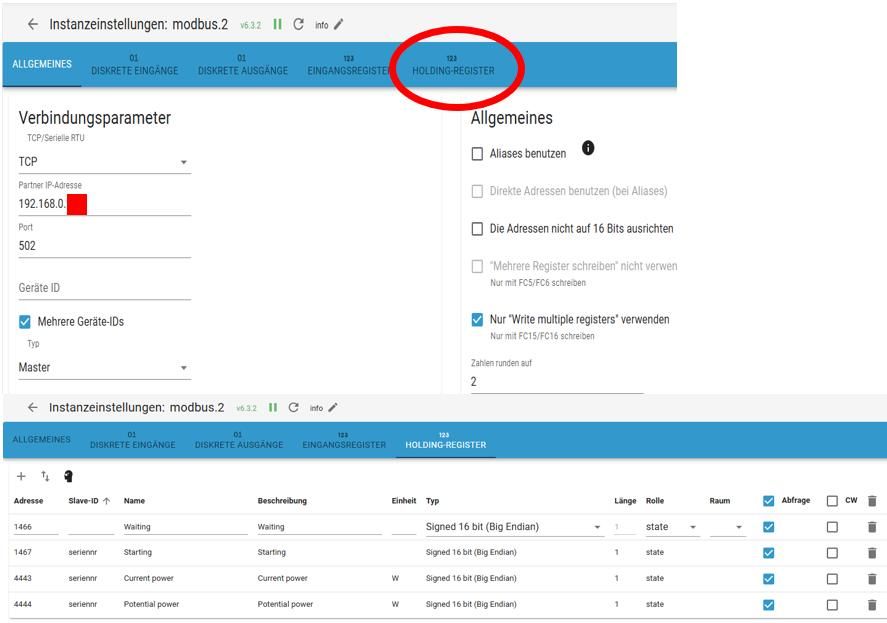This screenshot has width=887, height=623.
Task: Click the 'Current power' name cell
Action: (x=149, y=578)
